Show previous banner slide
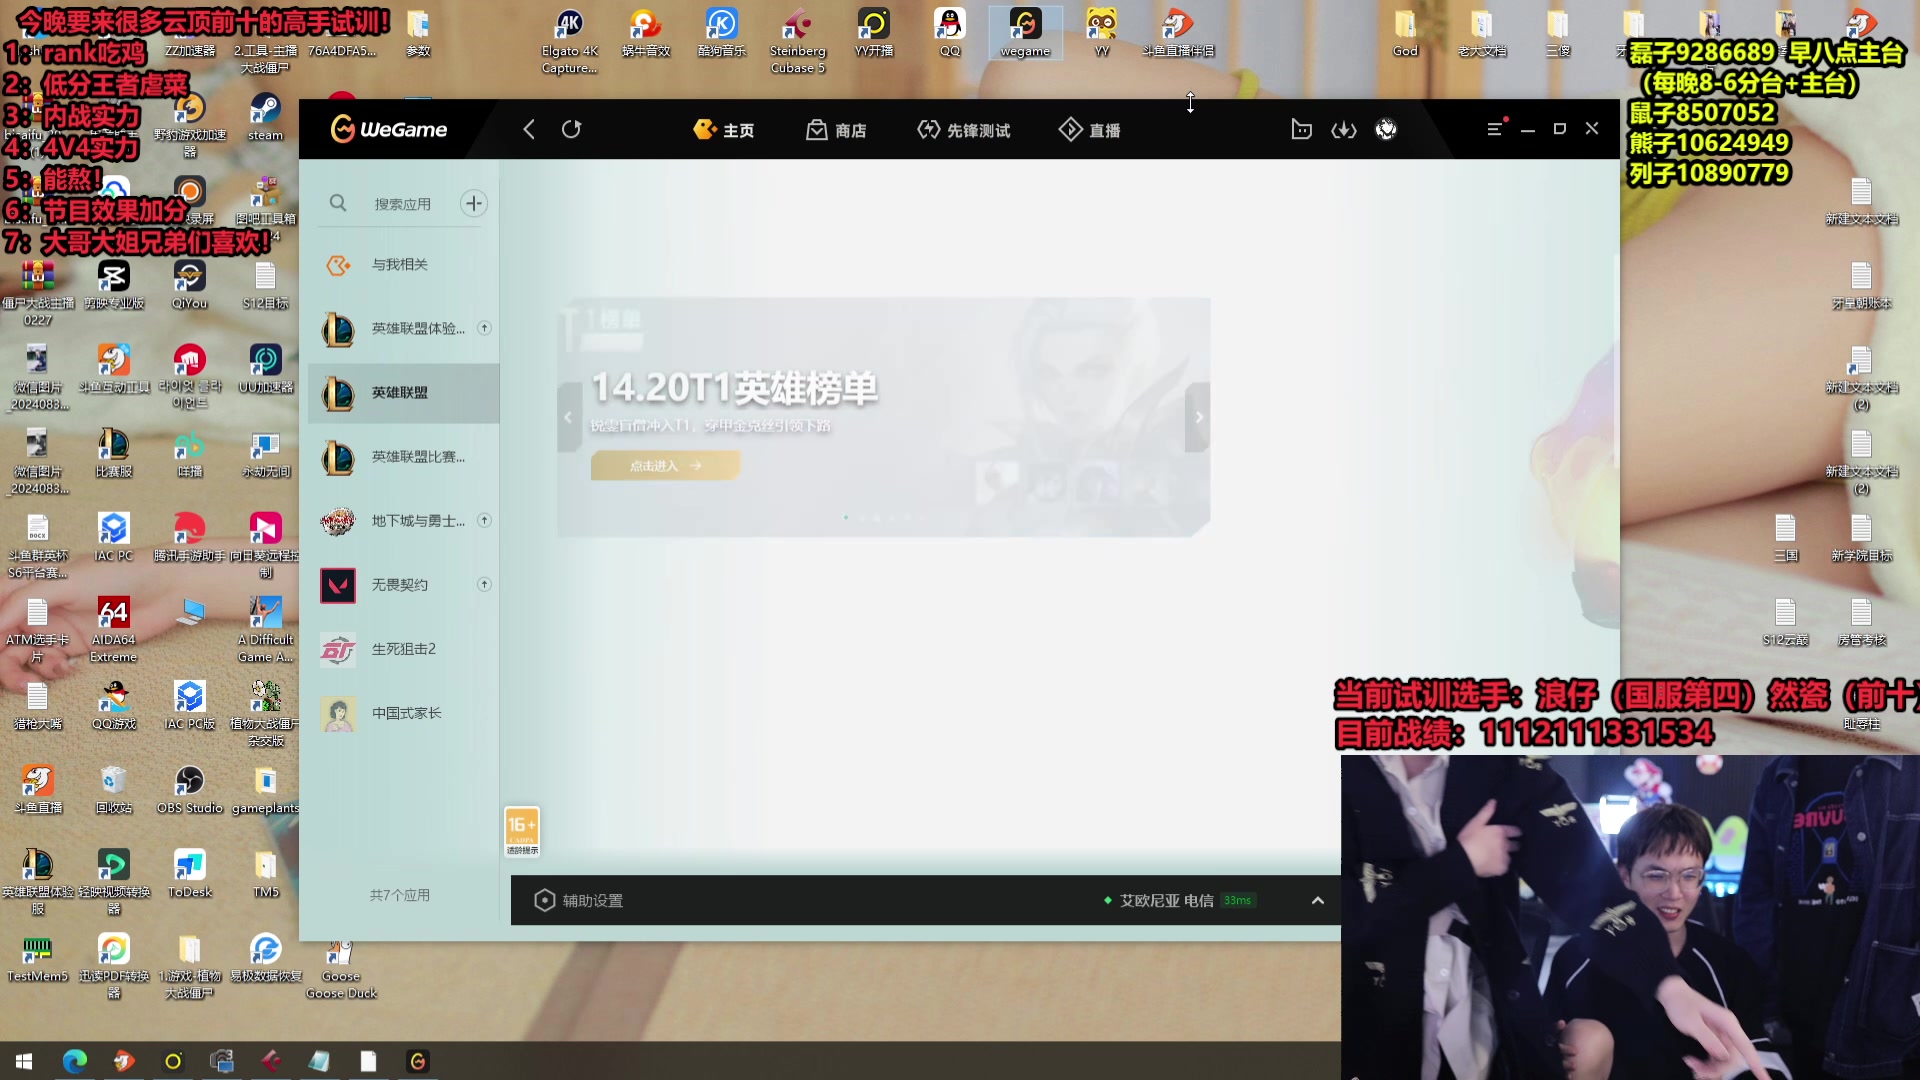Screen dimensions: 1920x1080 (x=568, y=417)
